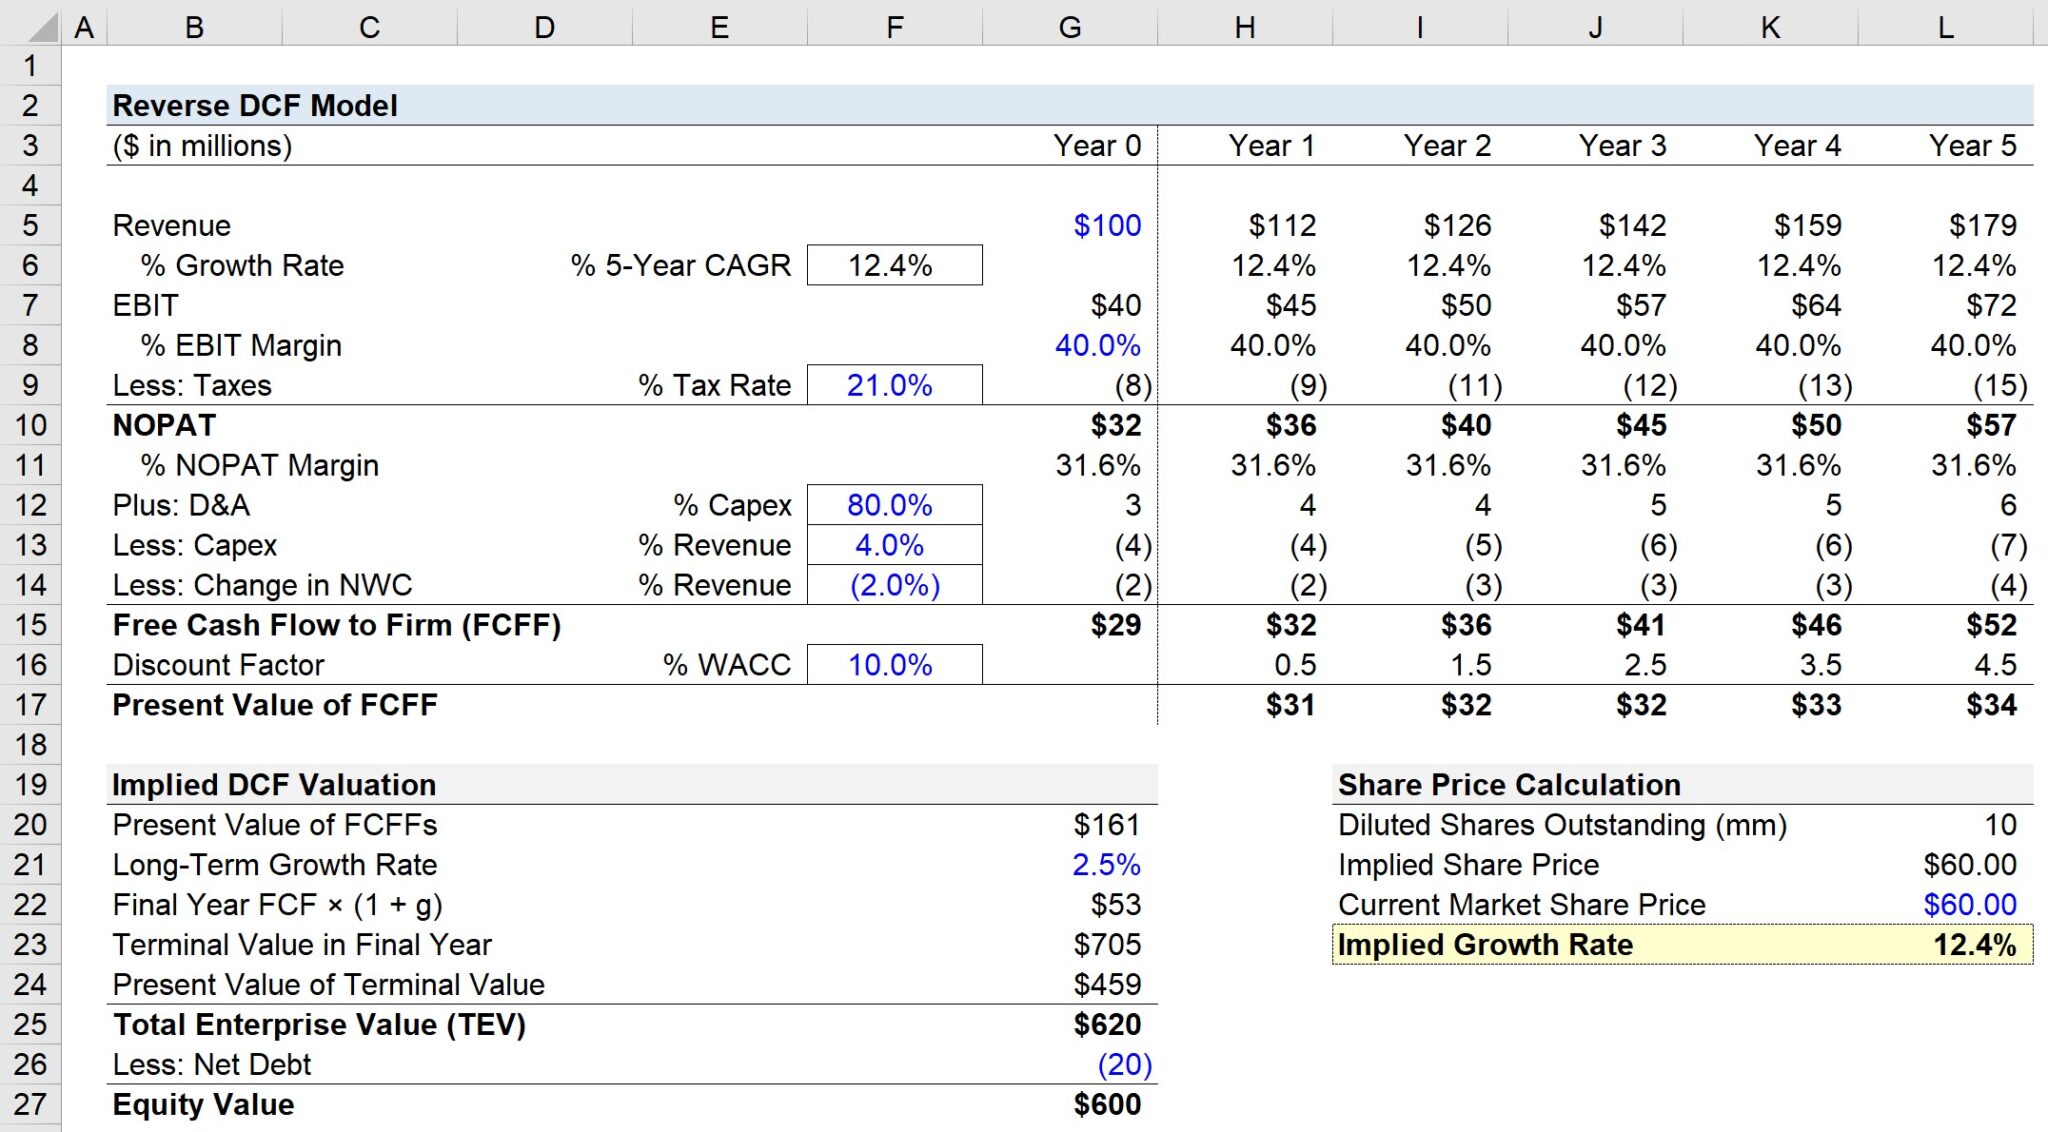The height and width of the screenshot is (1132, 2048).
Task: Select the 5-Year CAGR input cell showing 12.4%
Action: (x=893, y=265)
